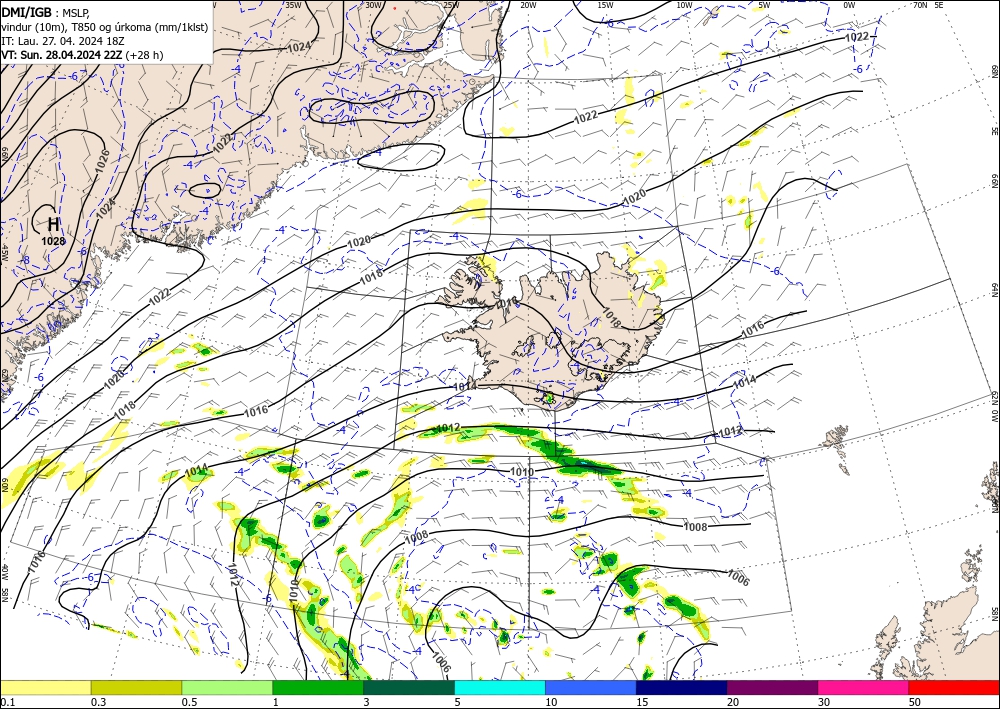
Task: Click the '68N' latitude label on right edge
Action: 994,70
